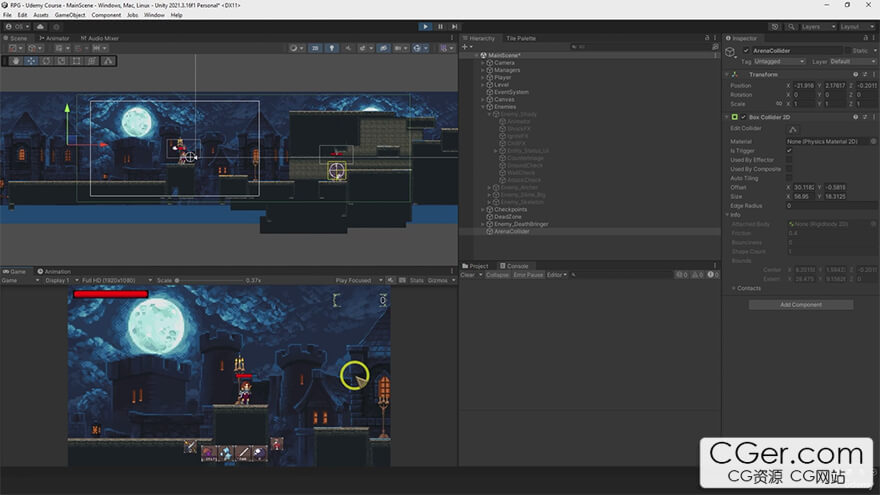The height and width of the screenshot is (495, 880).
Task: Click the Pause button
Action: click(x=441, y=26)
